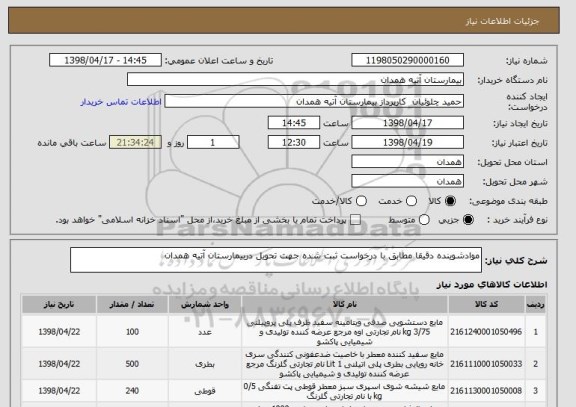Click unit عدد in row 1
The height and width of the screenshot is (407, 576).
click(205, 332)
